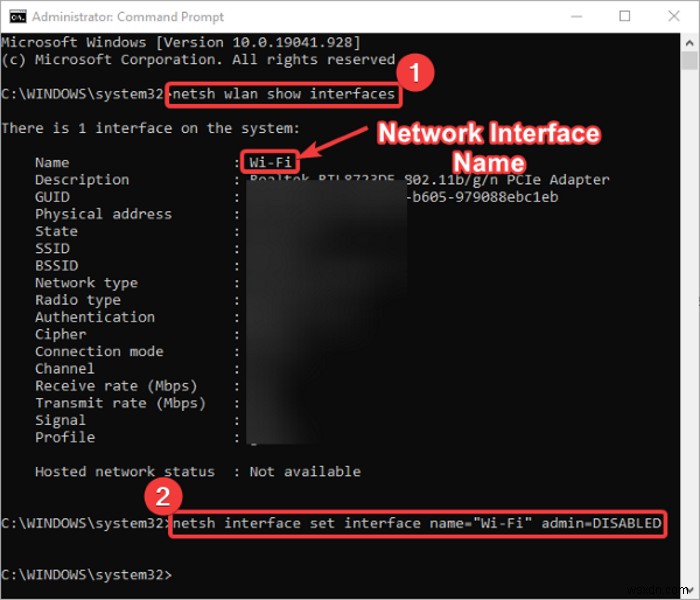Click the '802.11b/g/n PCIe Adapter' description text
Screen dimensions: 700x600
[x=507, y=180]
